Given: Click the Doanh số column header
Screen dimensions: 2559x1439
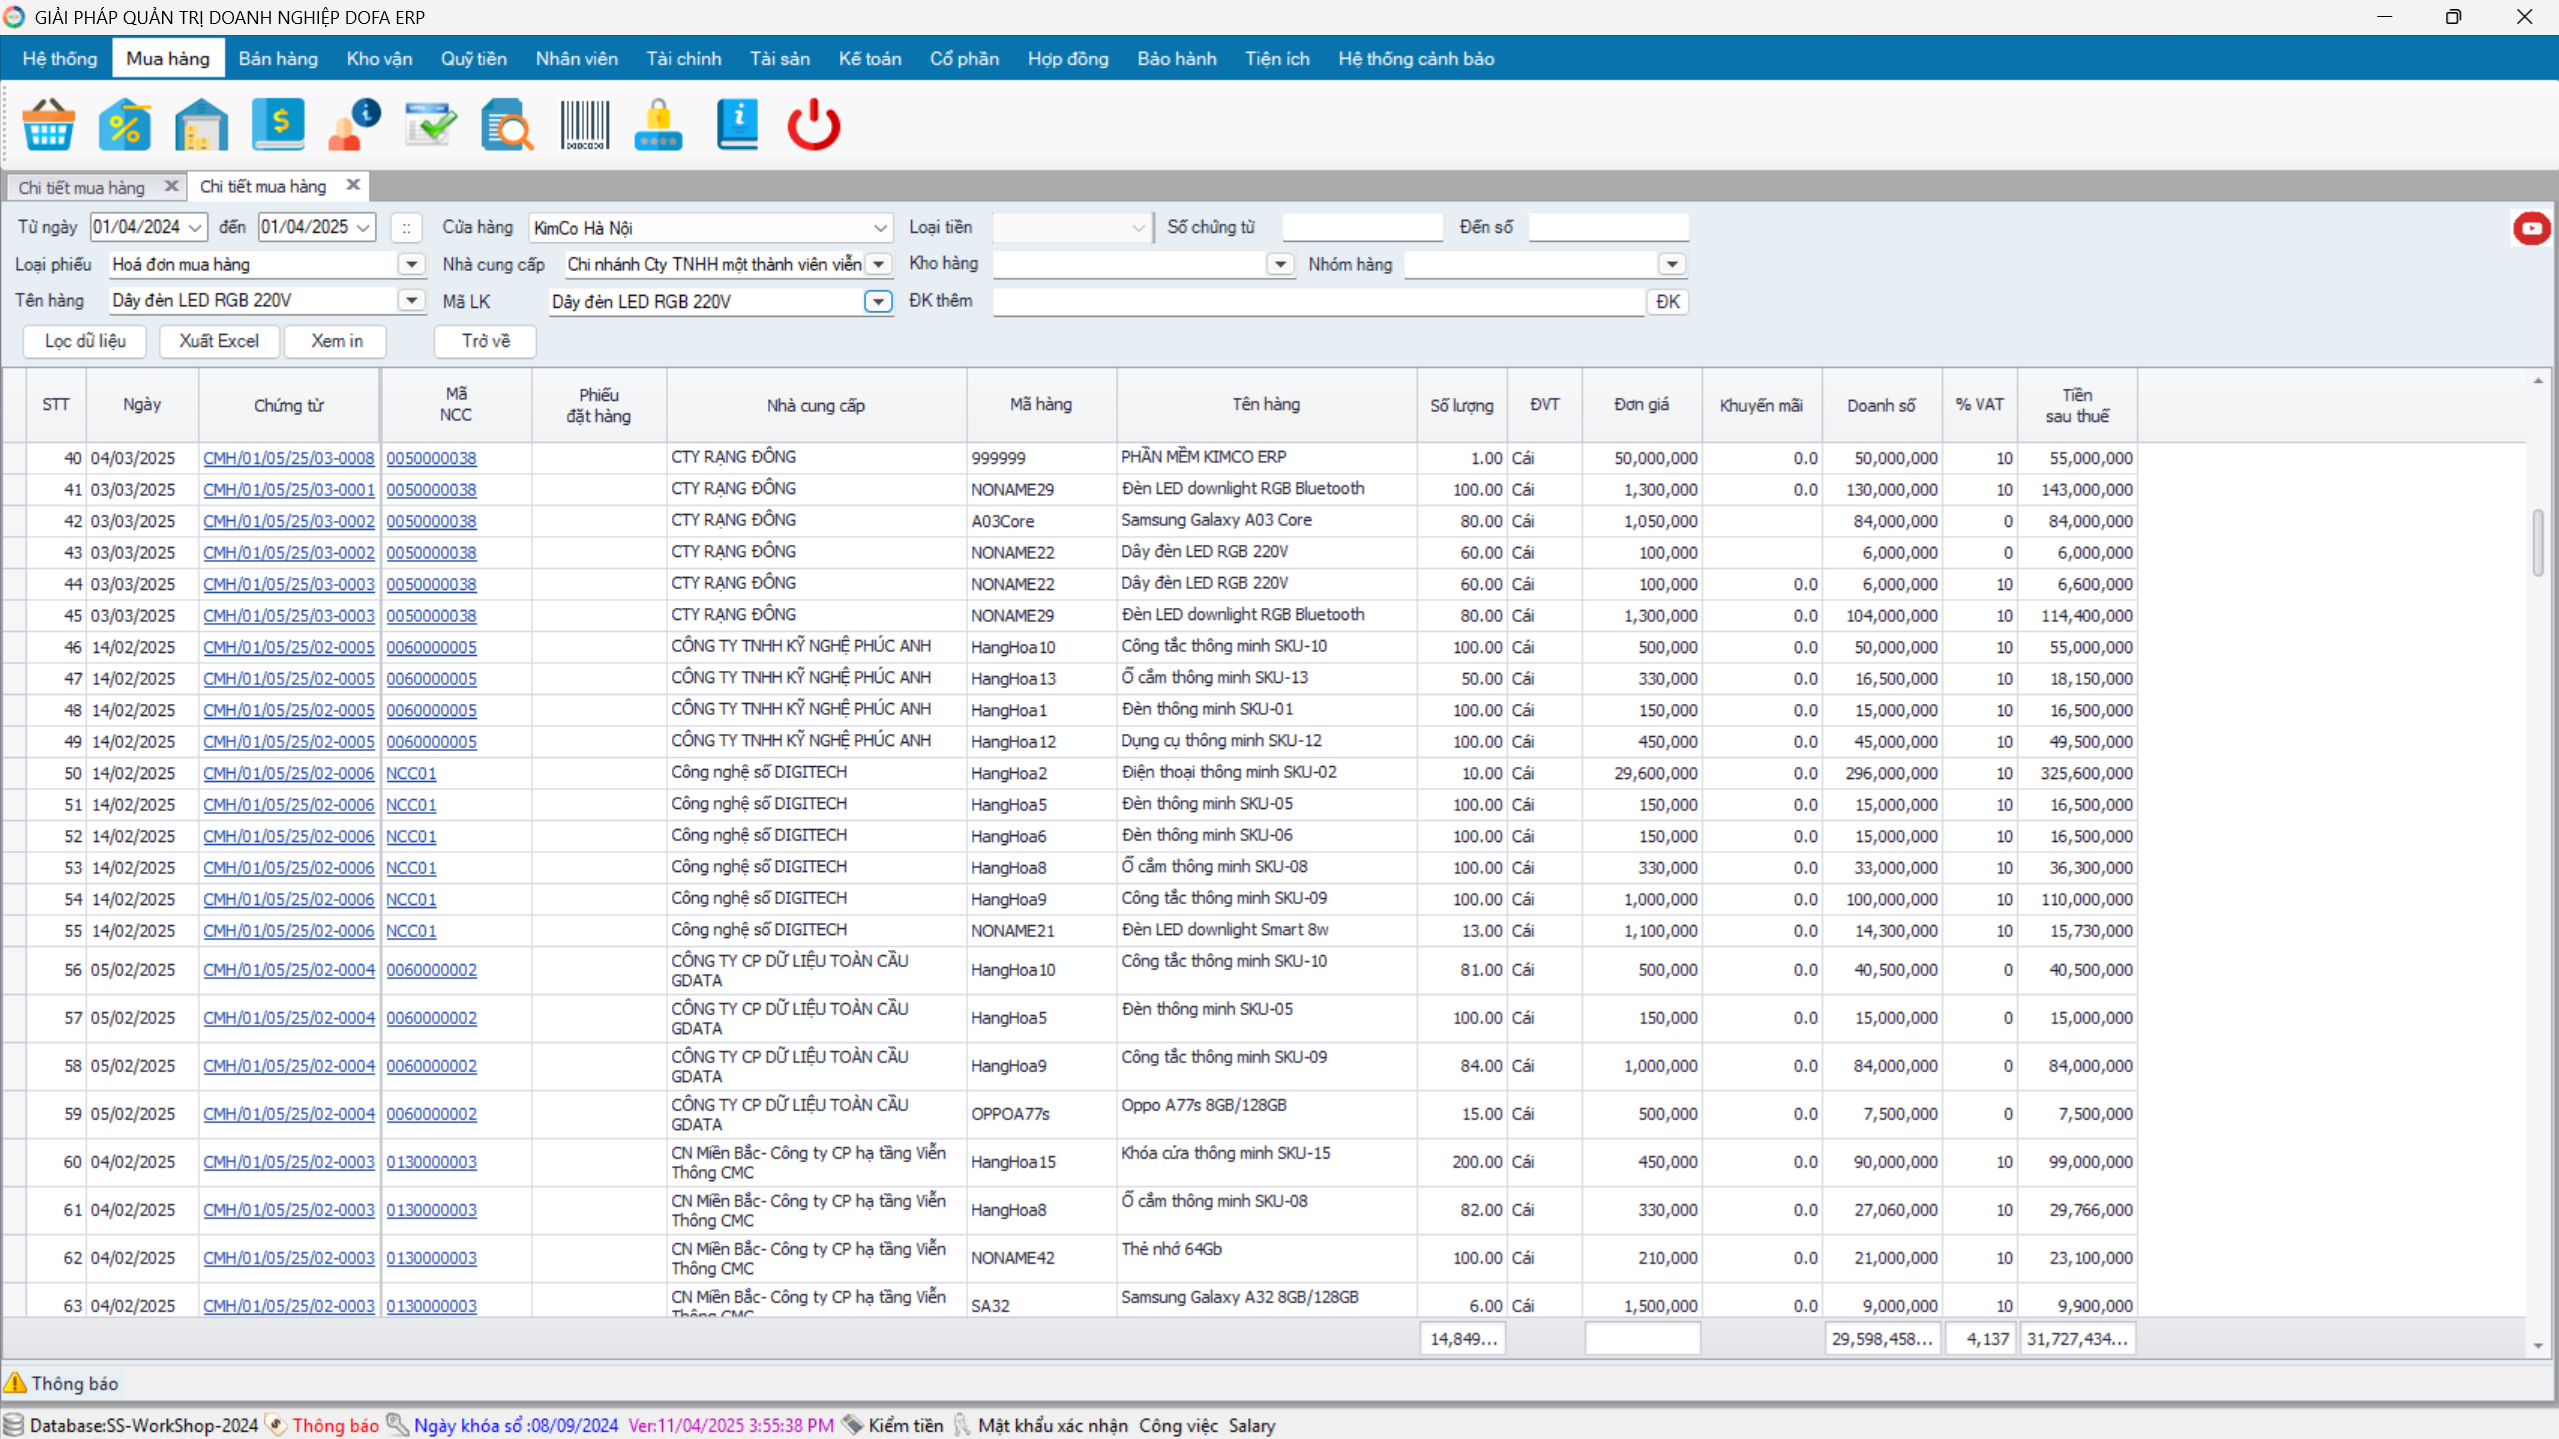Looking at the screenshot, I should click(1881, 405).
